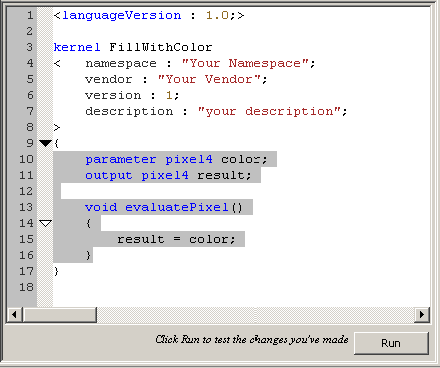Click the horizontal scrollbar left arrow
This screenshot has width=440, height=368.
point(14,314)
